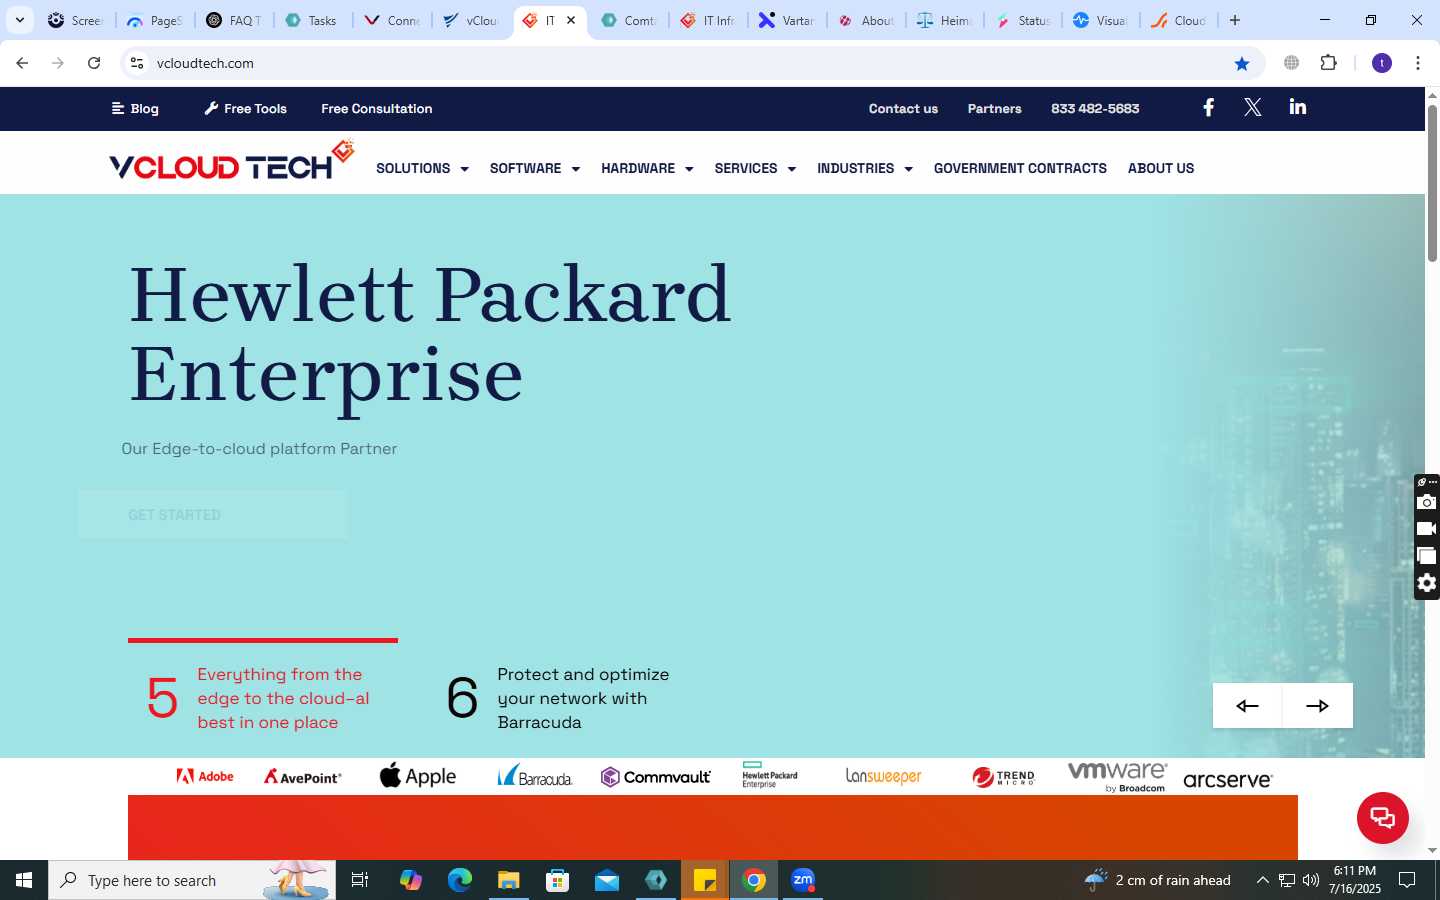Click the camera screenshot icon on side panel
1440x900 pixels.
tap(1427, 502)
